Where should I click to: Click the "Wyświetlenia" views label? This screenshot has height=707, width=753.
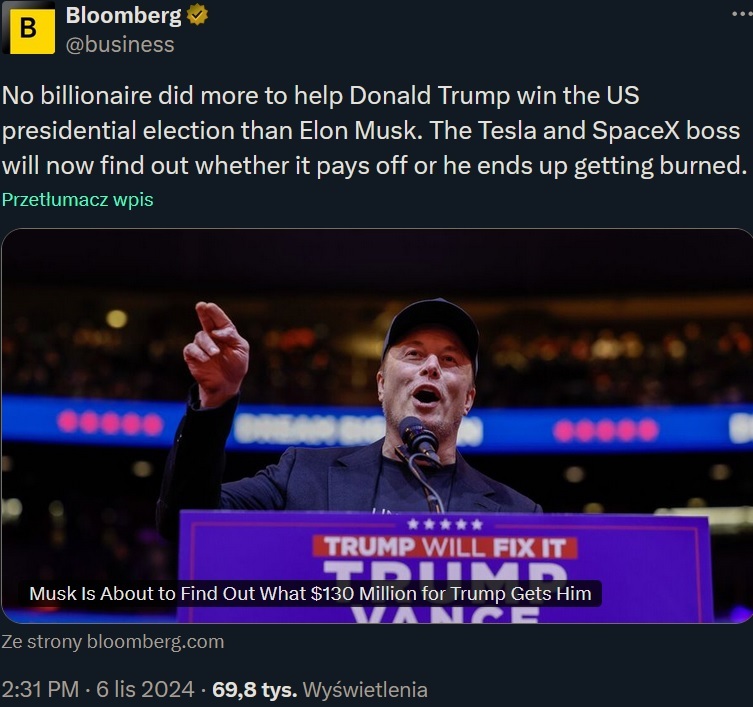(x=365, y=690)
